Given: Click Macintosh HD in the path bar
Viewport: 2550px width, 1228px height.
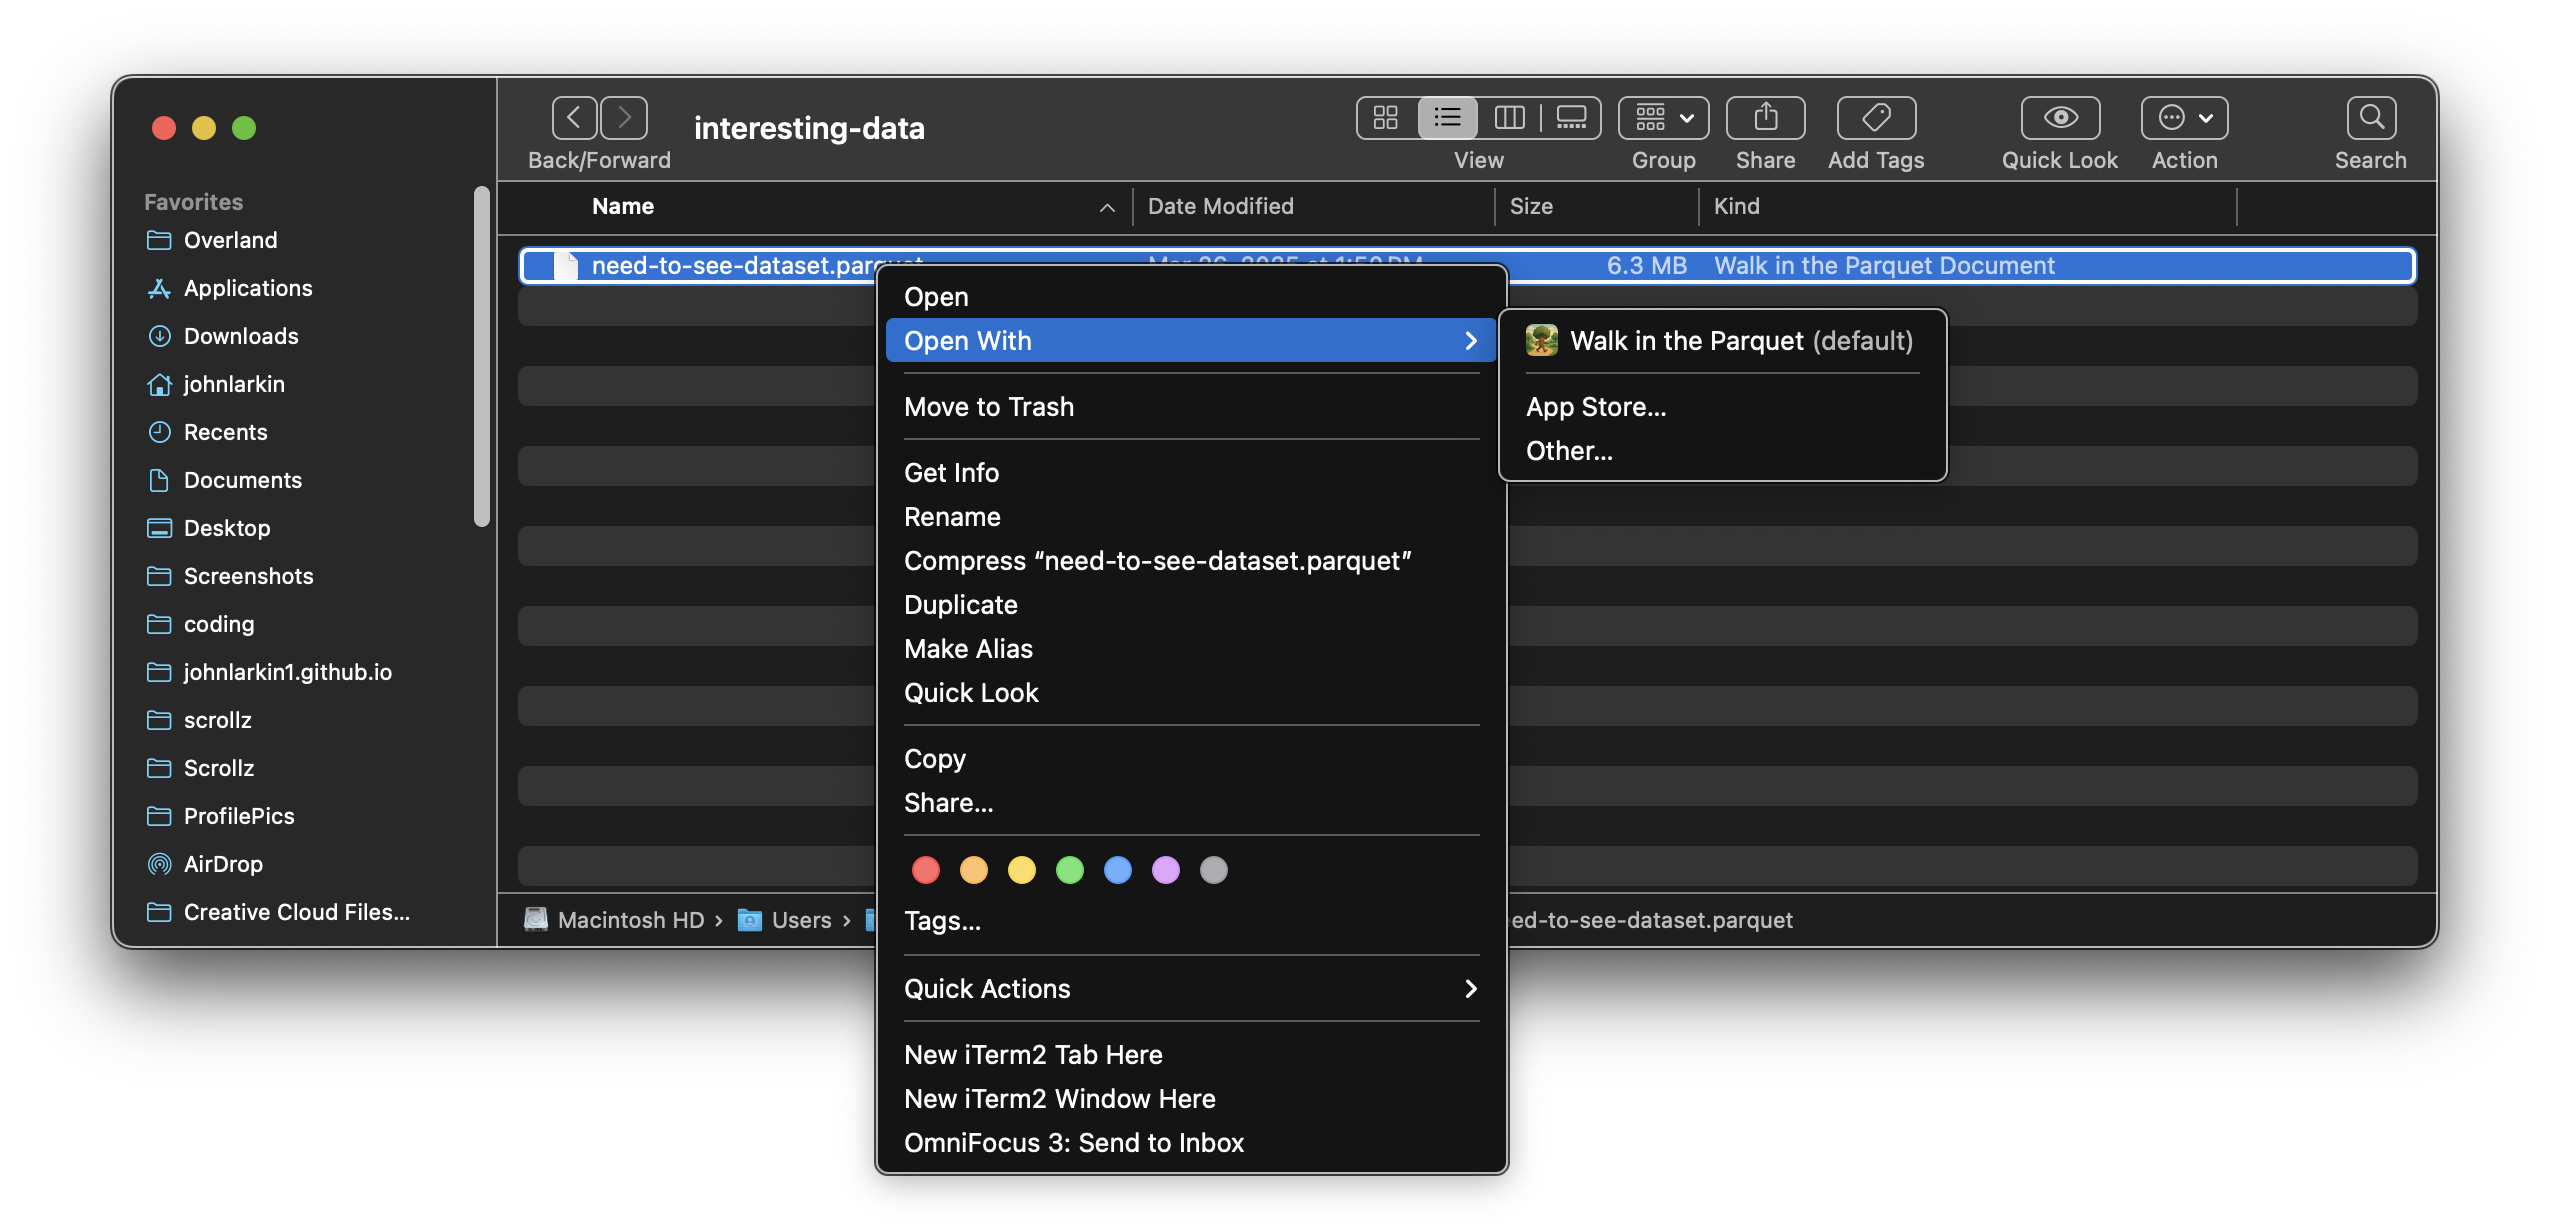Looking at the screenshot, I should tap(615, 920).
